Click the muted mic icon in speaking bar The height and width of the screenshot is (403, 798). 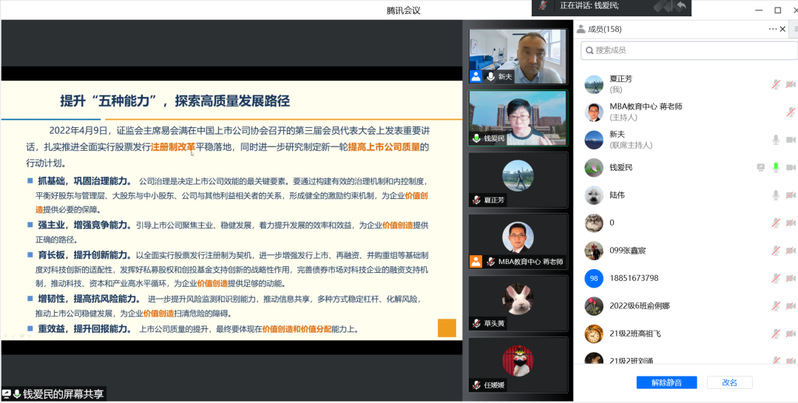coord(544,6)
